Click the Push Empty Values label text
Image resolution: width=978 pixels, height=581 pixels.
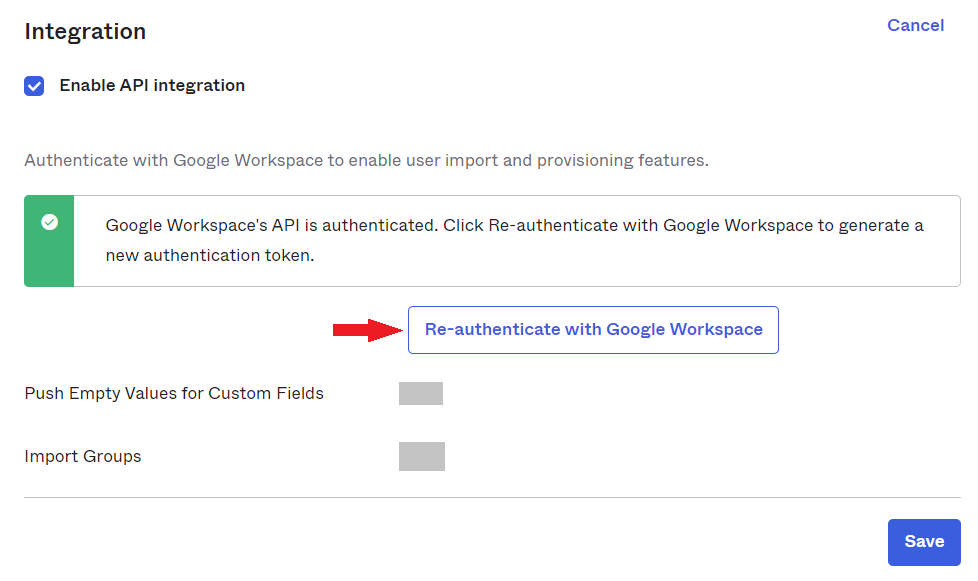click(x=174, y=393)
